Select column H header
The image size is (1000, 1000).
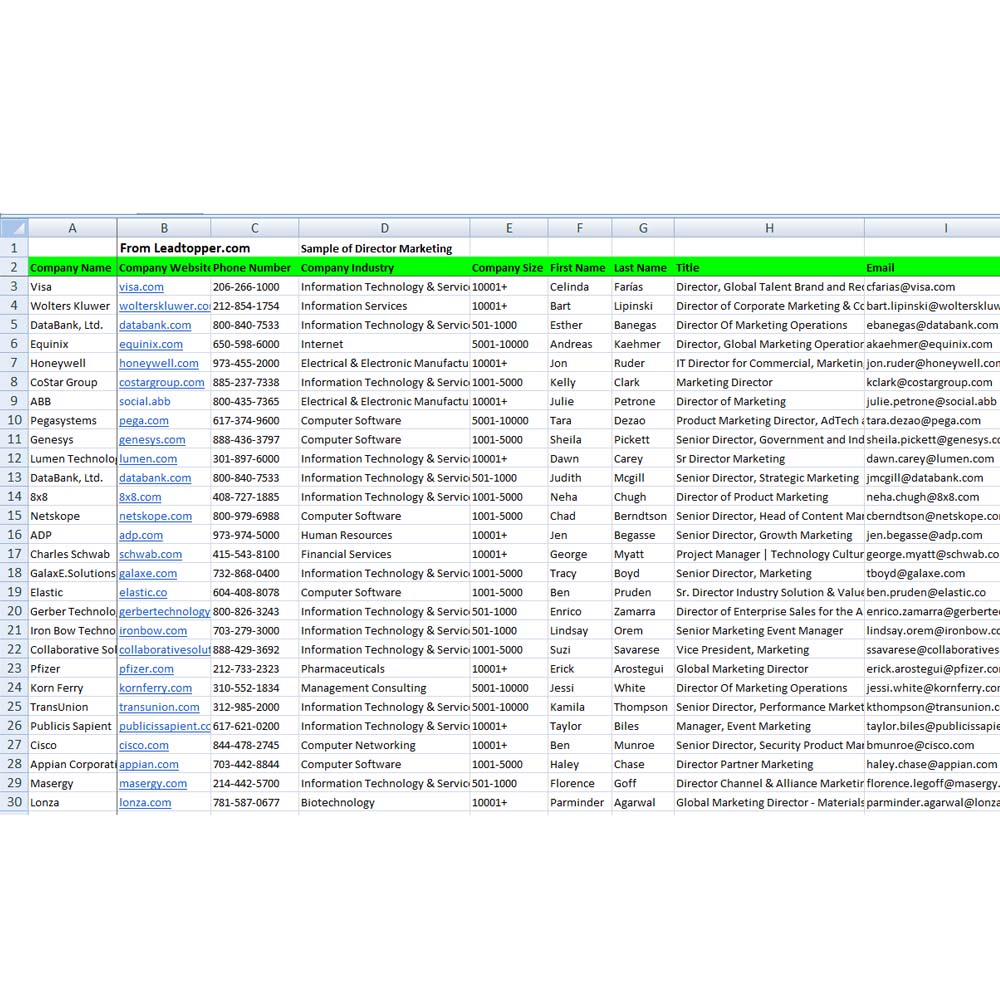click(770, 228)
